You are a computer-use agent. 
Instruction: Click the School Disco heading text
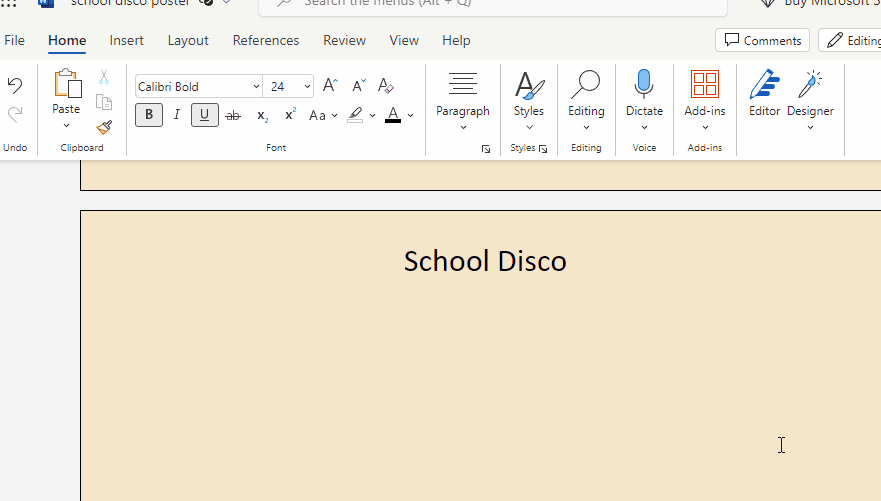(x=485, y=261)
